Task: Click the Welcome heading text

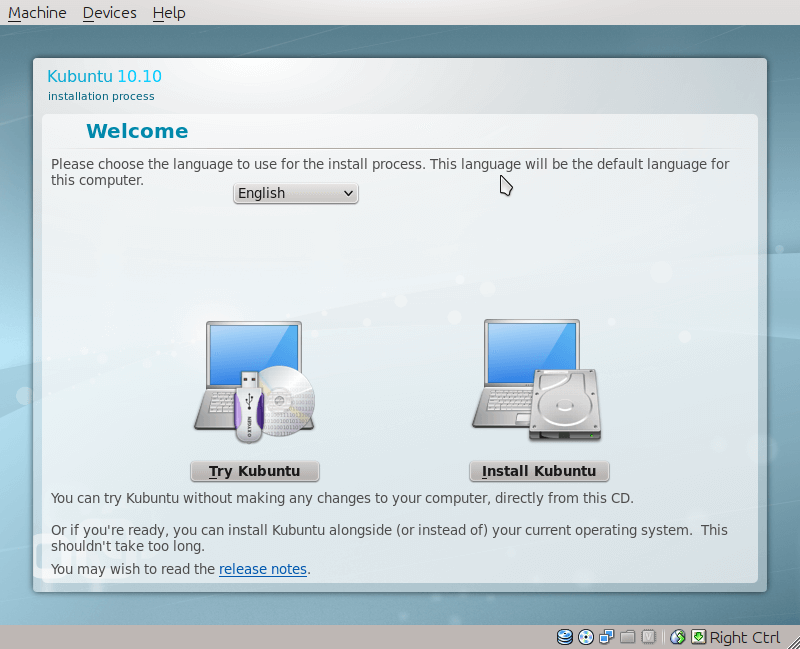Action: point(137,131)
